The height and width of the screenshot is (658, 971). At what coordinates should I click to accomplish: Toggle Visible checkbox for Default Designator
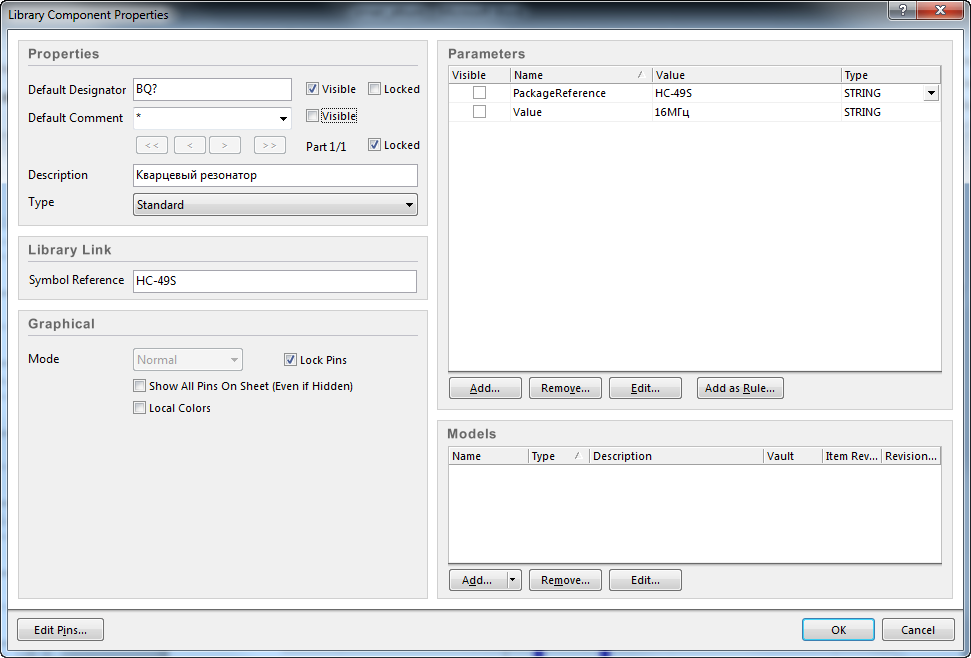tap(312, 89)
